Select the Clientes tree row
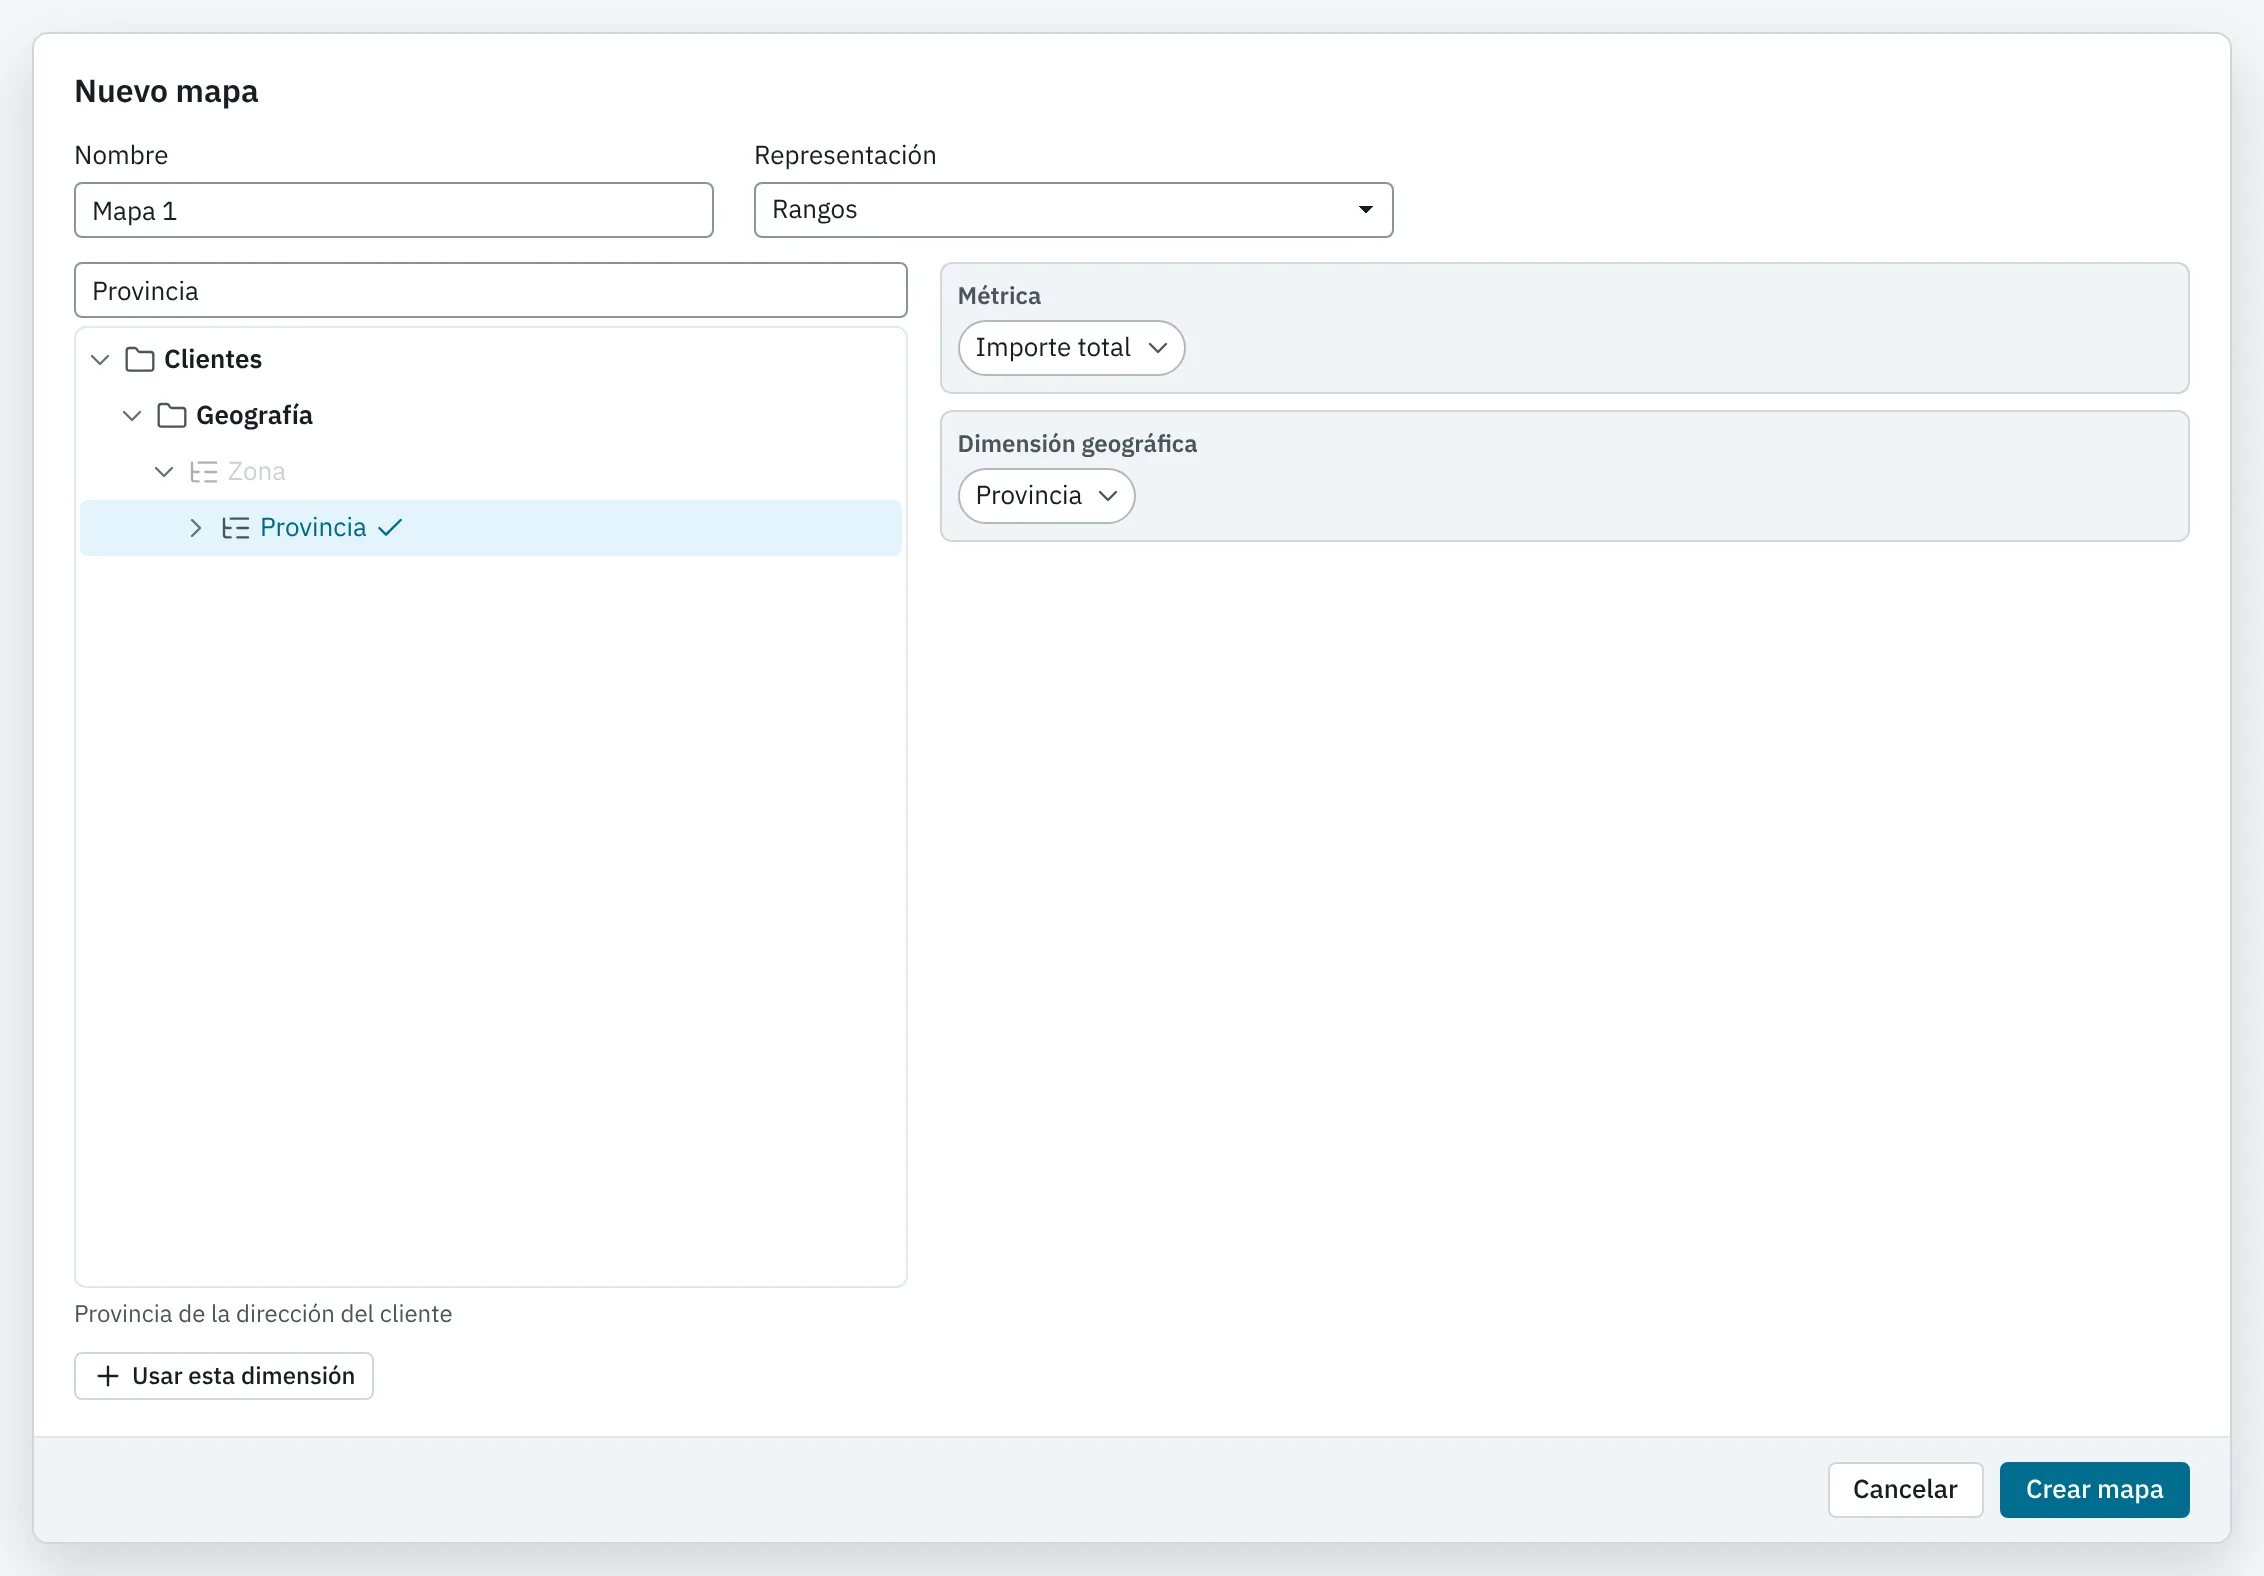 click(x=491, y=359)
